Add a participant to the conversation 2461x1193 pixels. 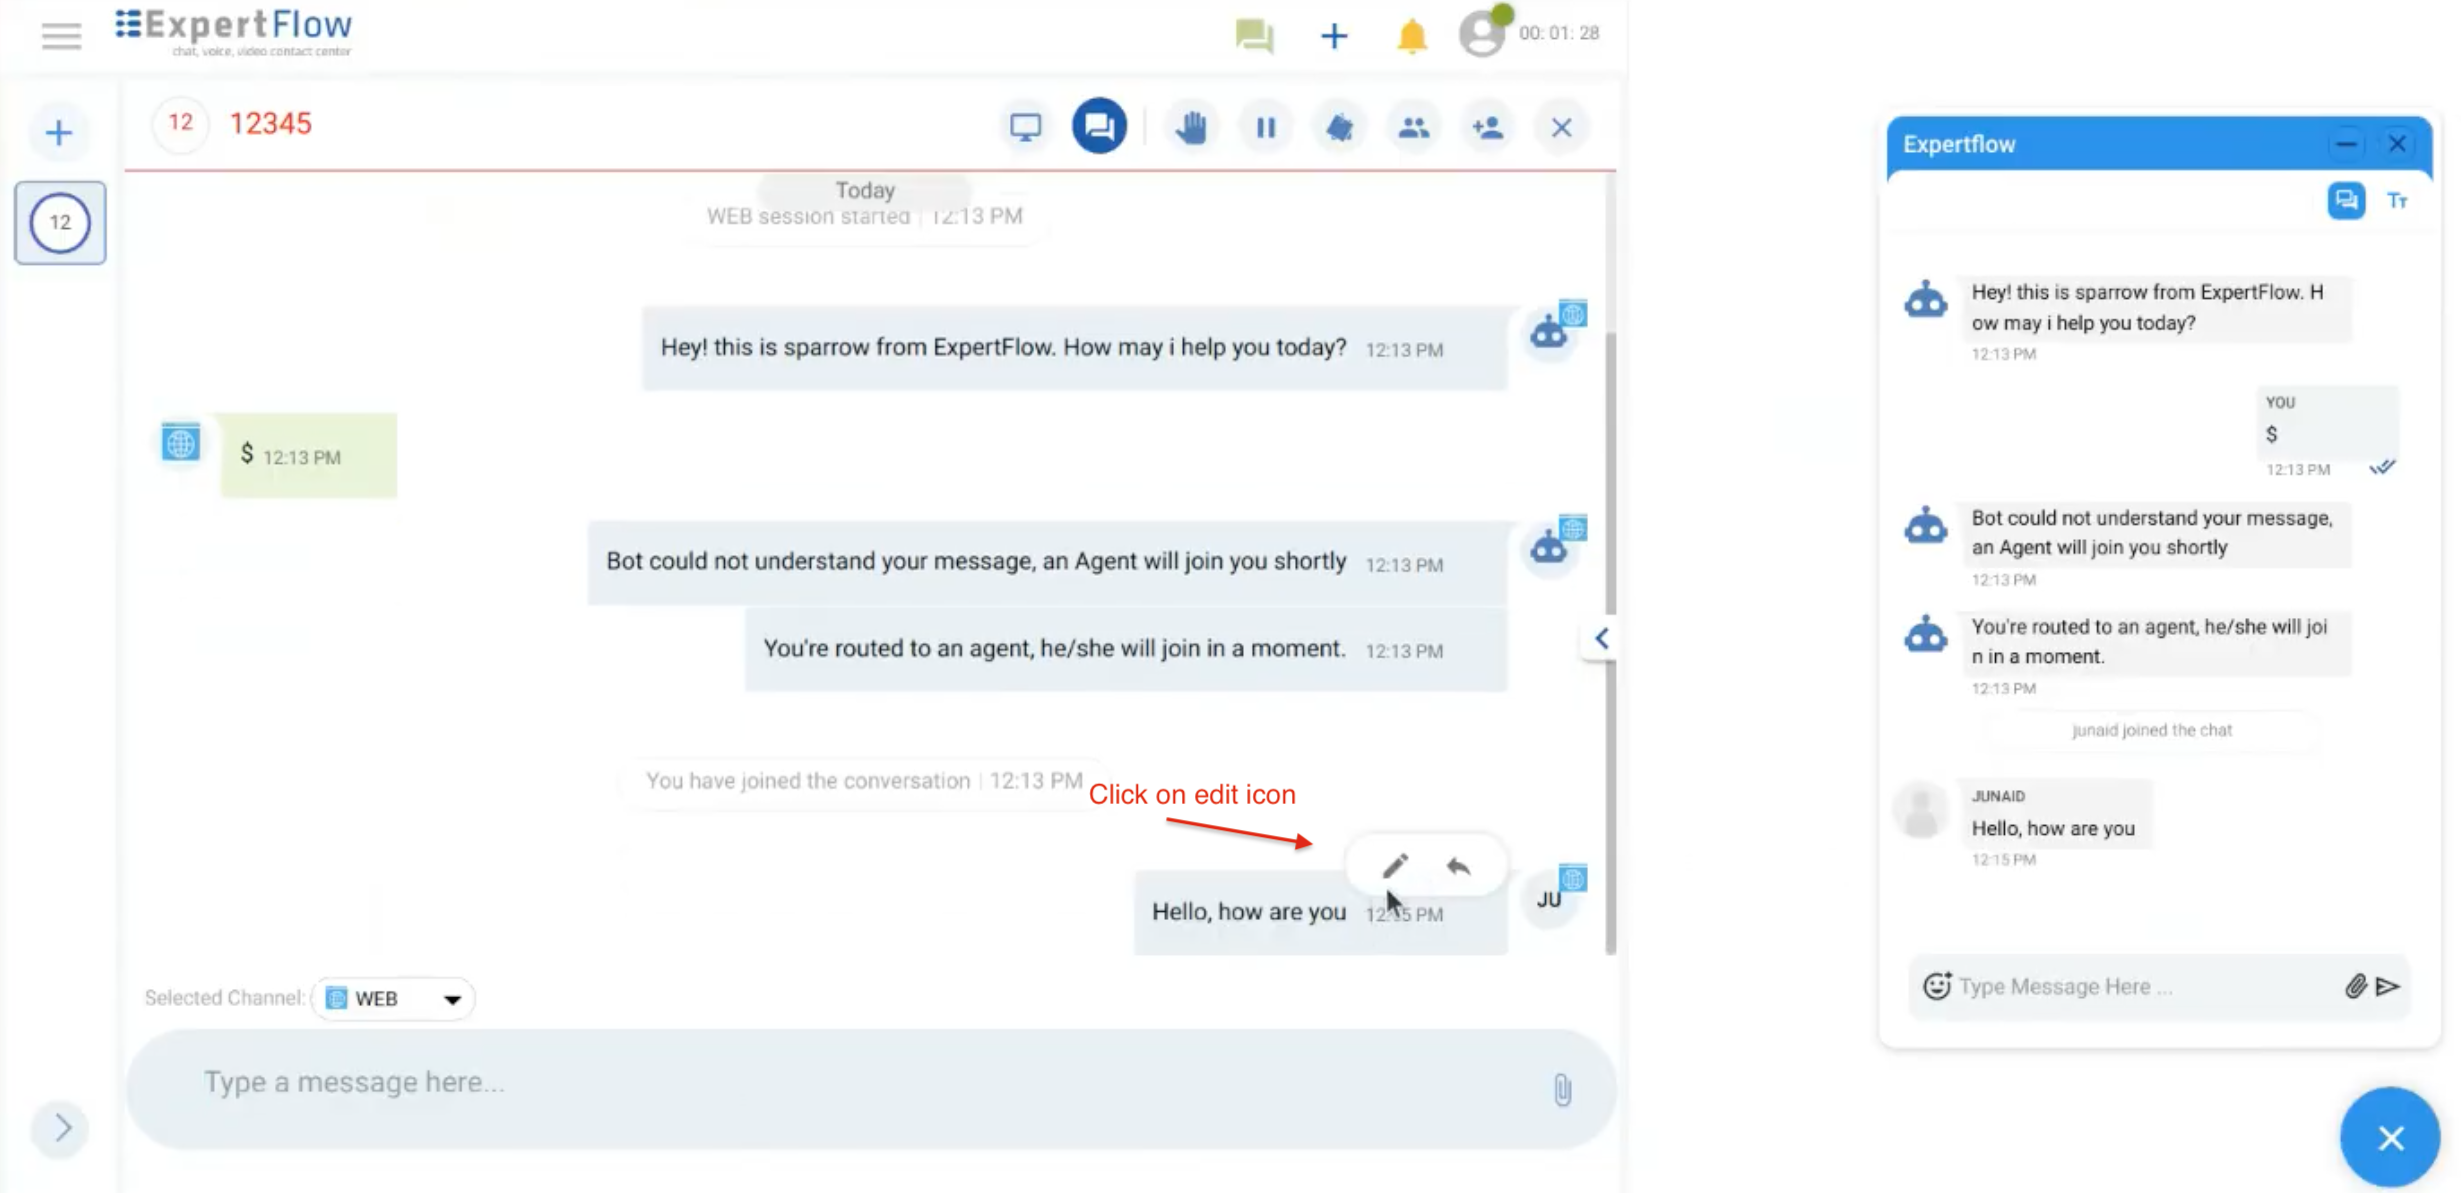coord(1486,126)
